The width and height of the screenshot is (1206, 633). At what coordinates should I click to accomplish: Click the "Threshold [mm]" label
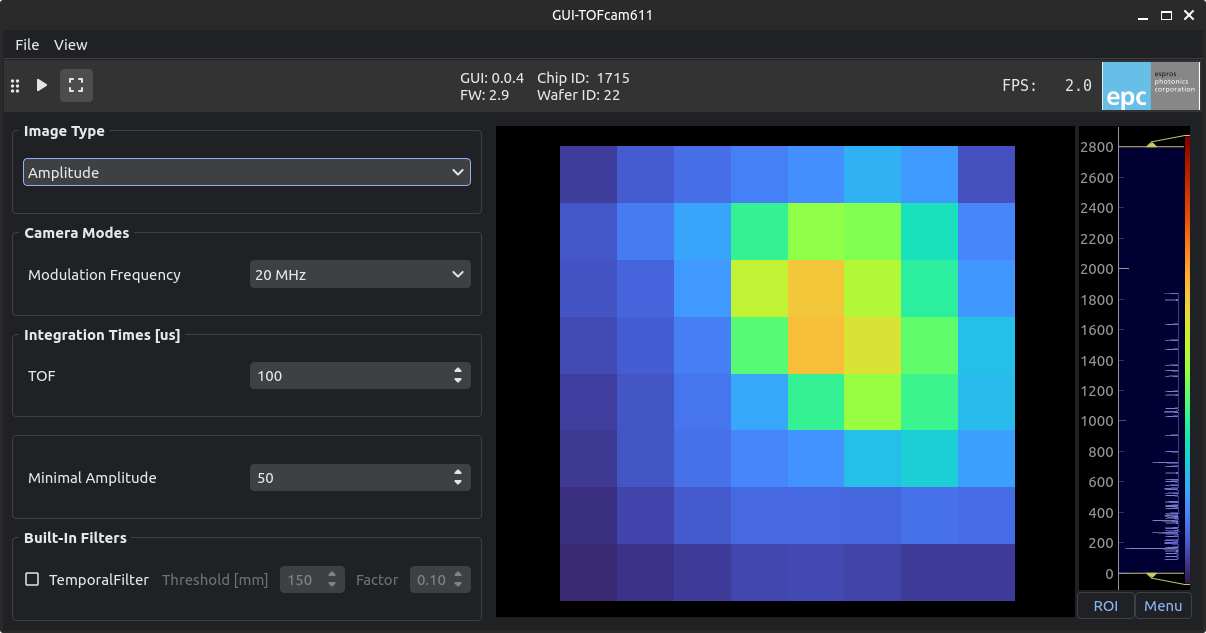pyautogui.click(x=215, y=580)
